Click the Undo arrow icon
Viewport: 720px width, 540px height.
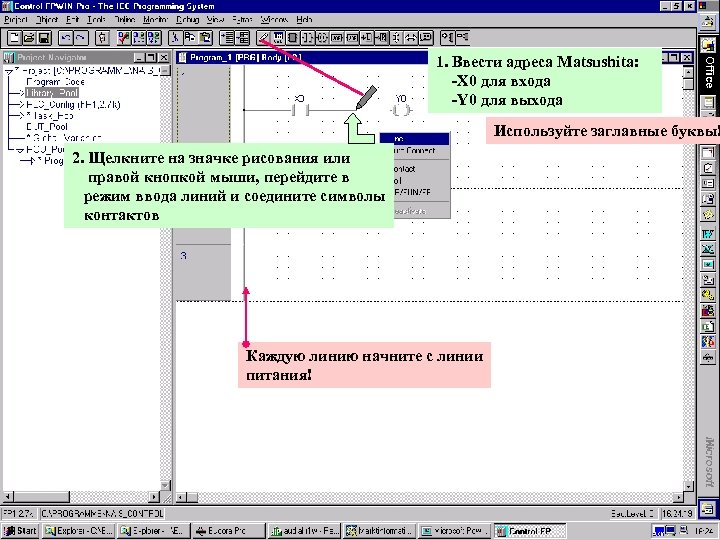click(x=66, y=38)
